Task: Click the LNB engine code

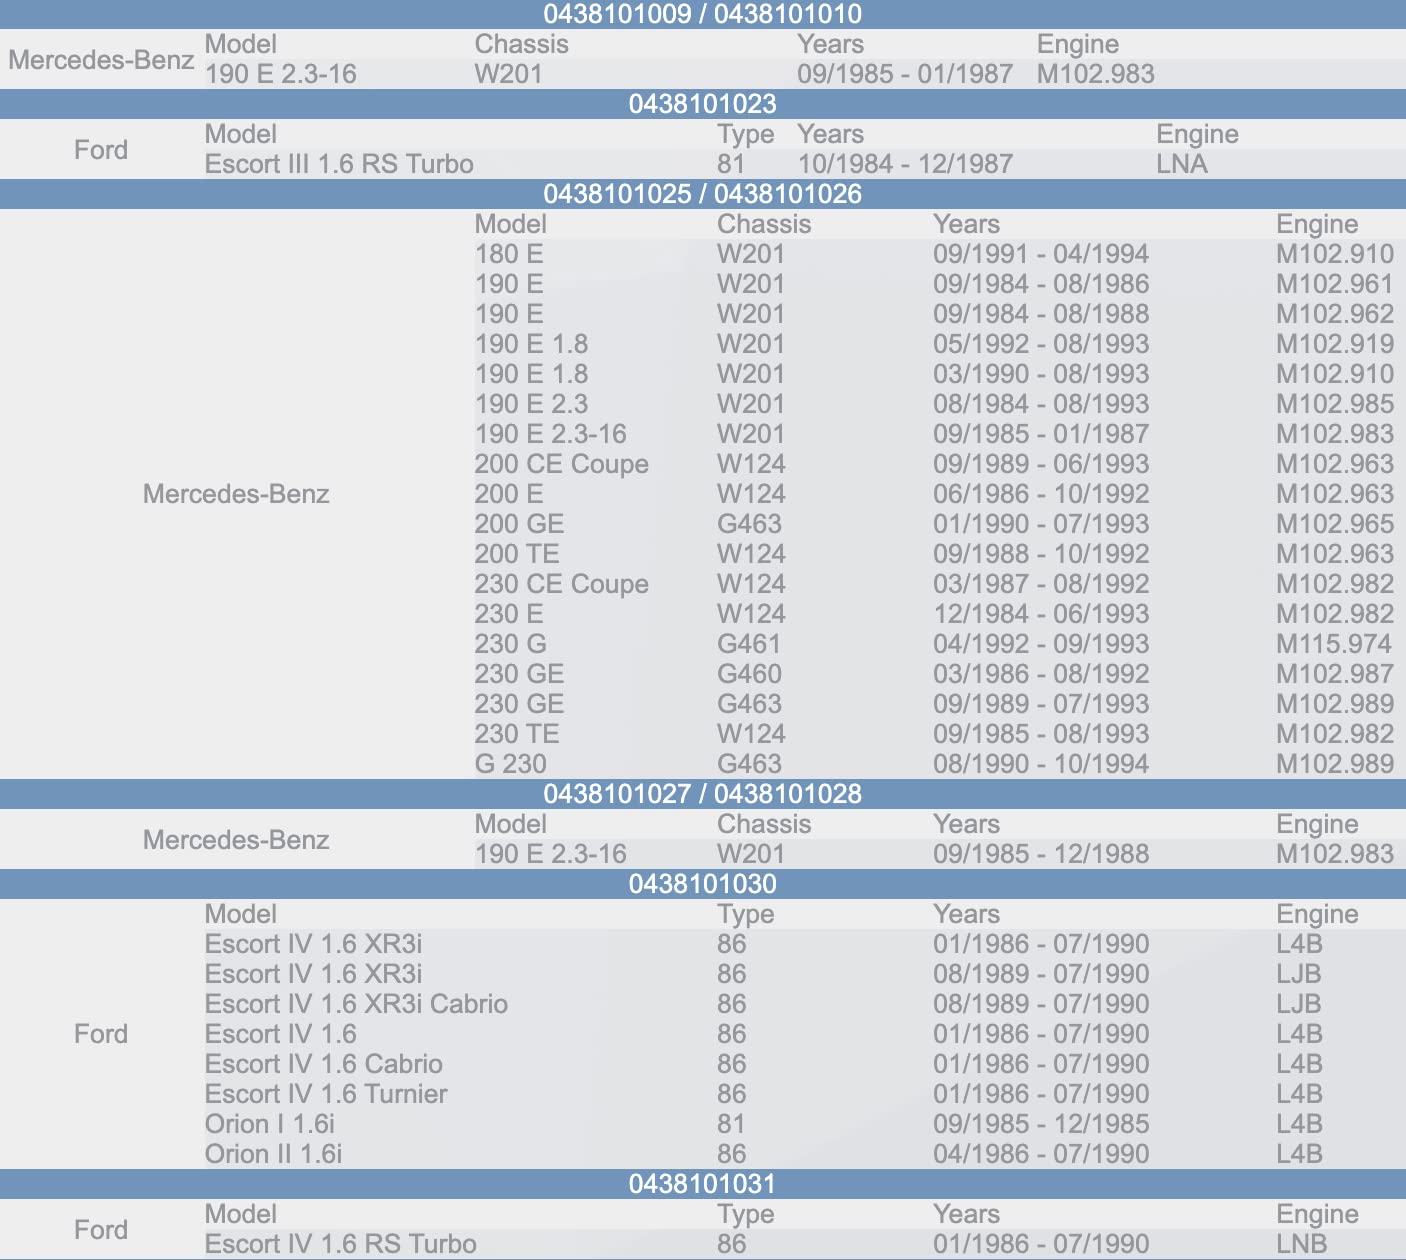Action: pyautogui.click(x=1302, y=1244)
